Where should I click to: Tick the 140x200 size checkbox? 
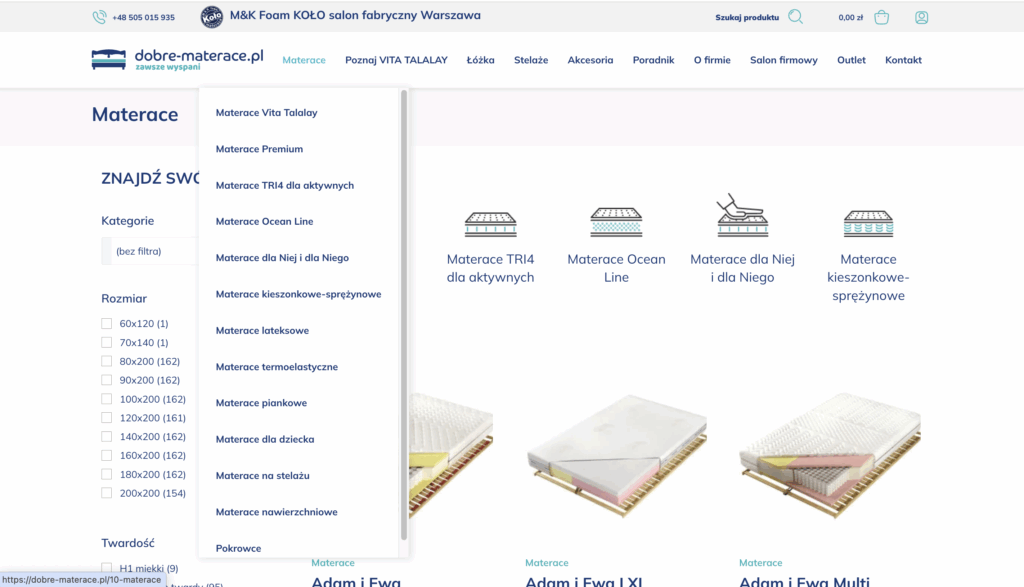[x=107, y=437]
